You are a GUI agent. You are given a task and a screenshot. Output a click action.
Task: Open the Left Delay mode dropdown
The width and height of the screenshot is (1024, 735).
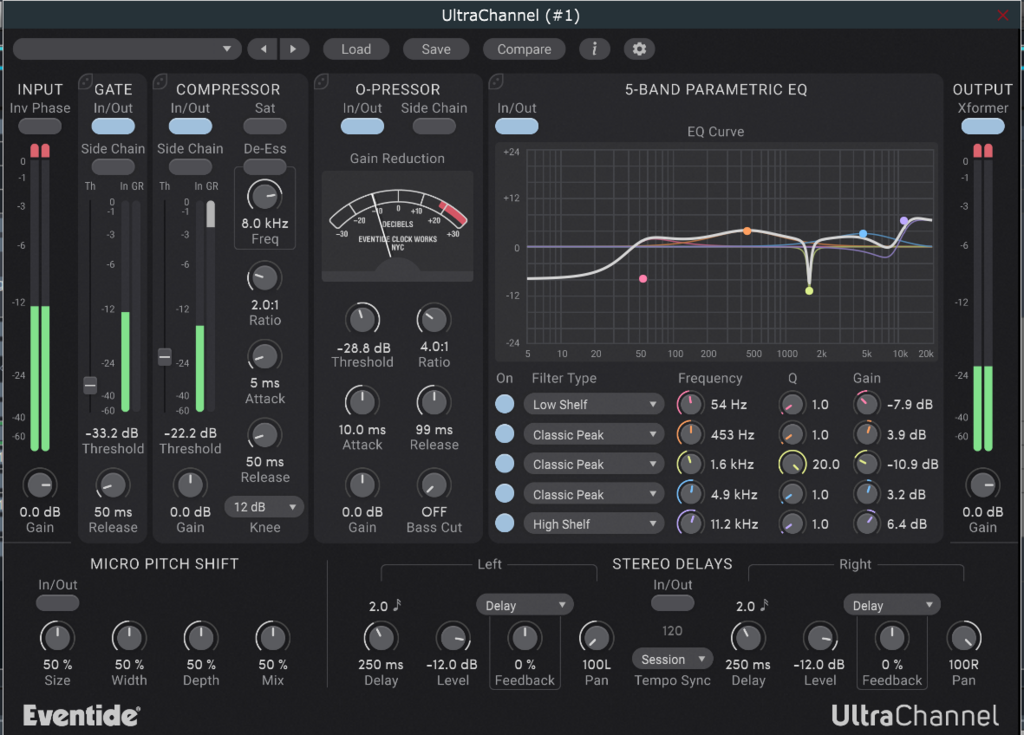pos(524,606)
